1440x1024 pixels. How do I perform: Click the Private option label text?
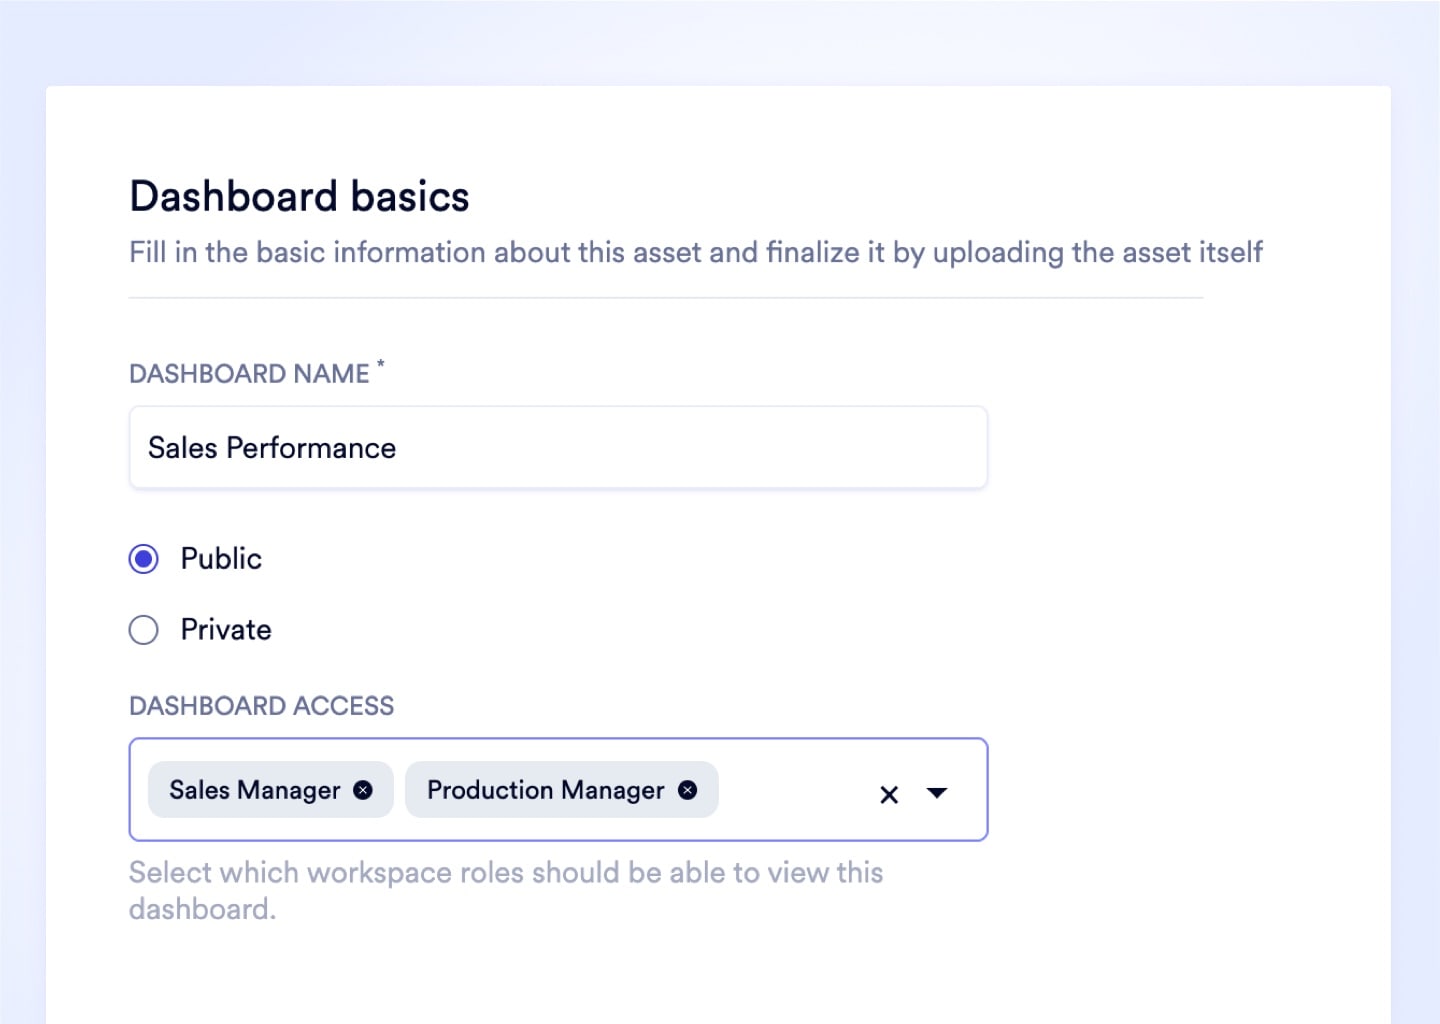pyautogui.click(x=226, y=630)
